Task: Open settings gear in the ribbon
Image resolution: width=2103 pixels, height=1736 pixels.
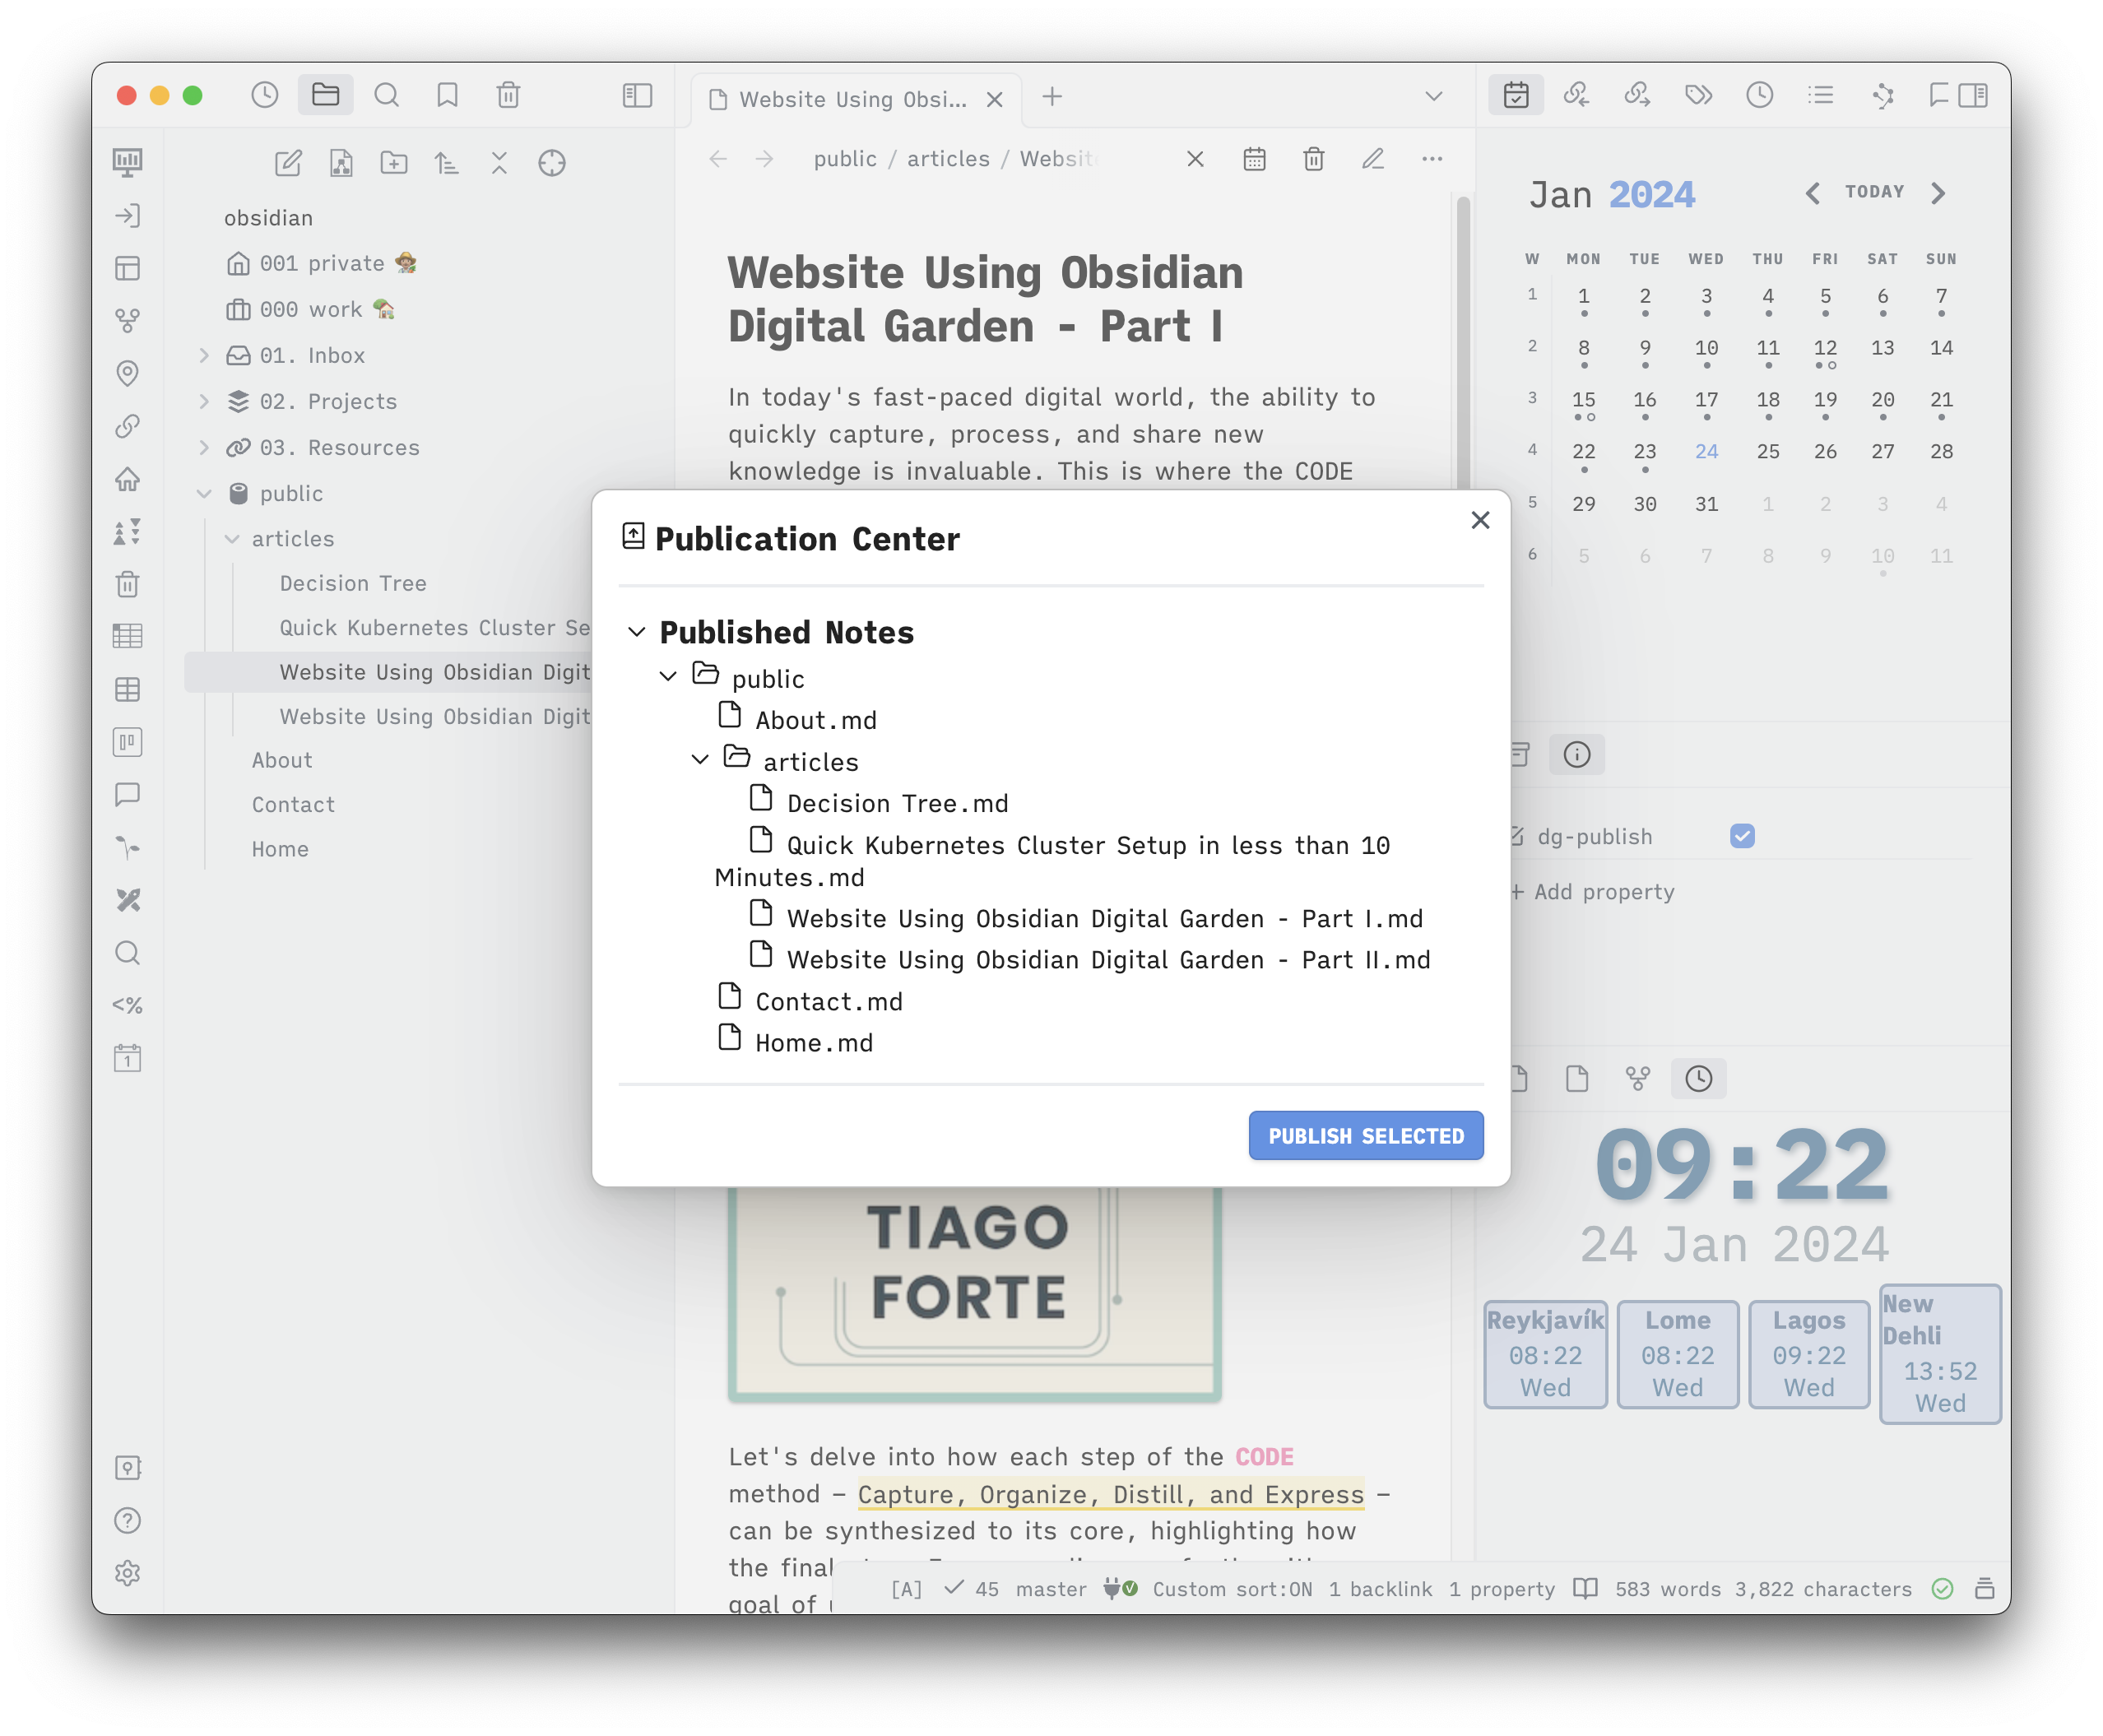Action: click(x=127, y=1573)
